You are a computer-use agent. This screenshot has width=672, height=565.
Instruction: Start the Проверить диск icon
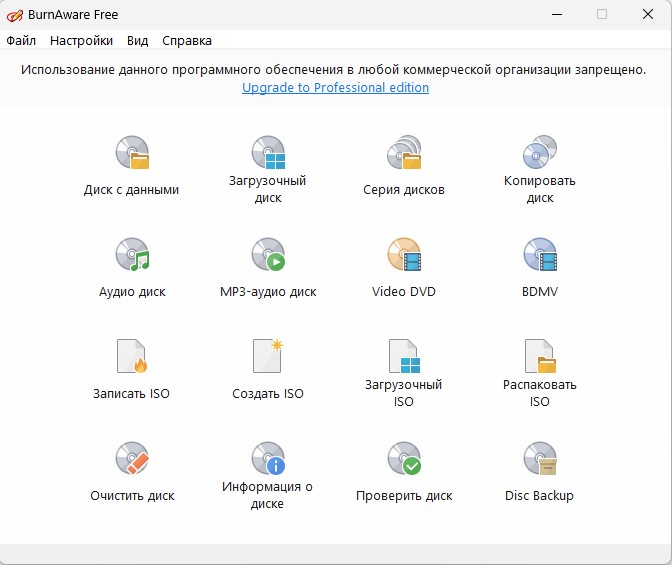tap(404, 458)
